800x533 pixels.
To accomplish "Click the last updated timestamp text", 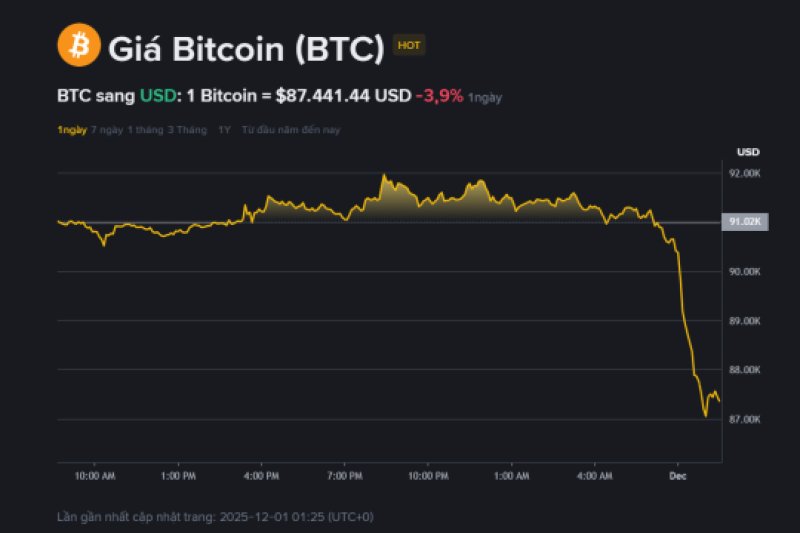I will [216, 516].
